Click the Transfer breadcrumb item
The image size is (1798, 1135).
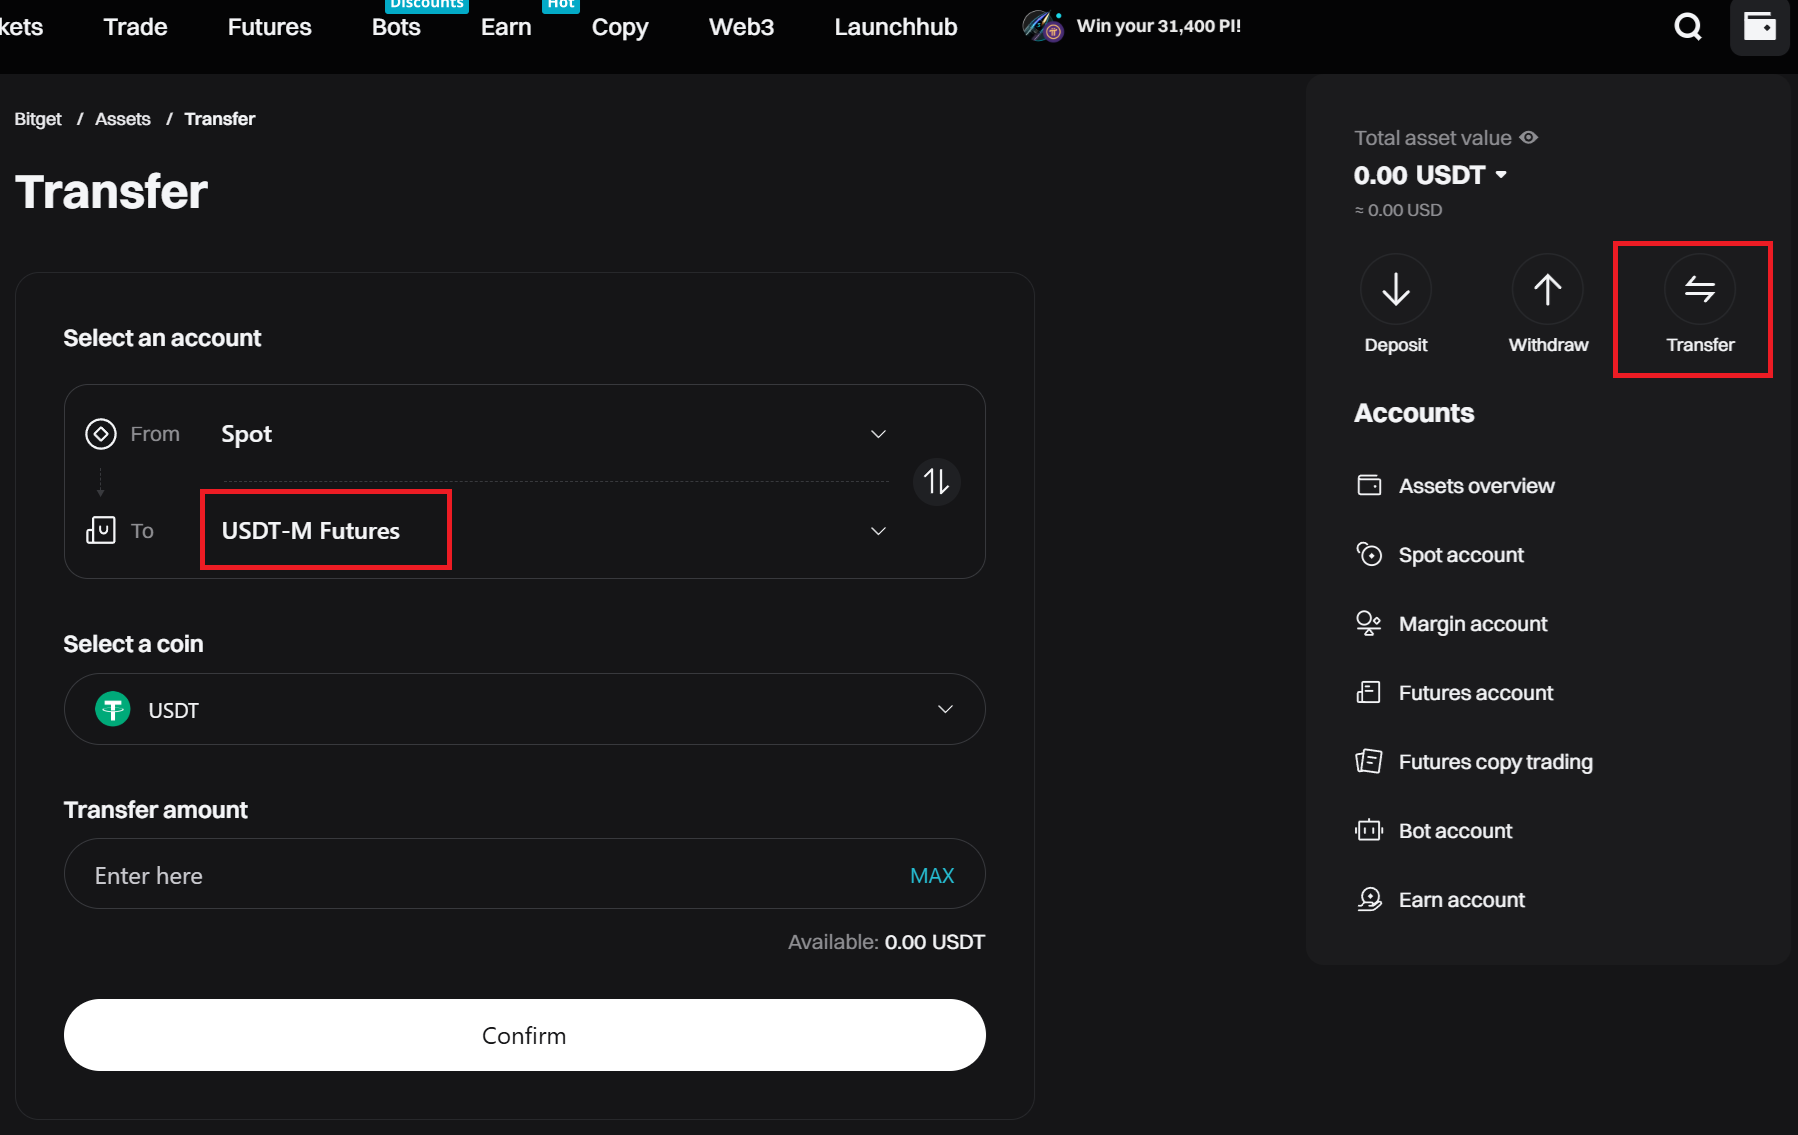[219, 119]
